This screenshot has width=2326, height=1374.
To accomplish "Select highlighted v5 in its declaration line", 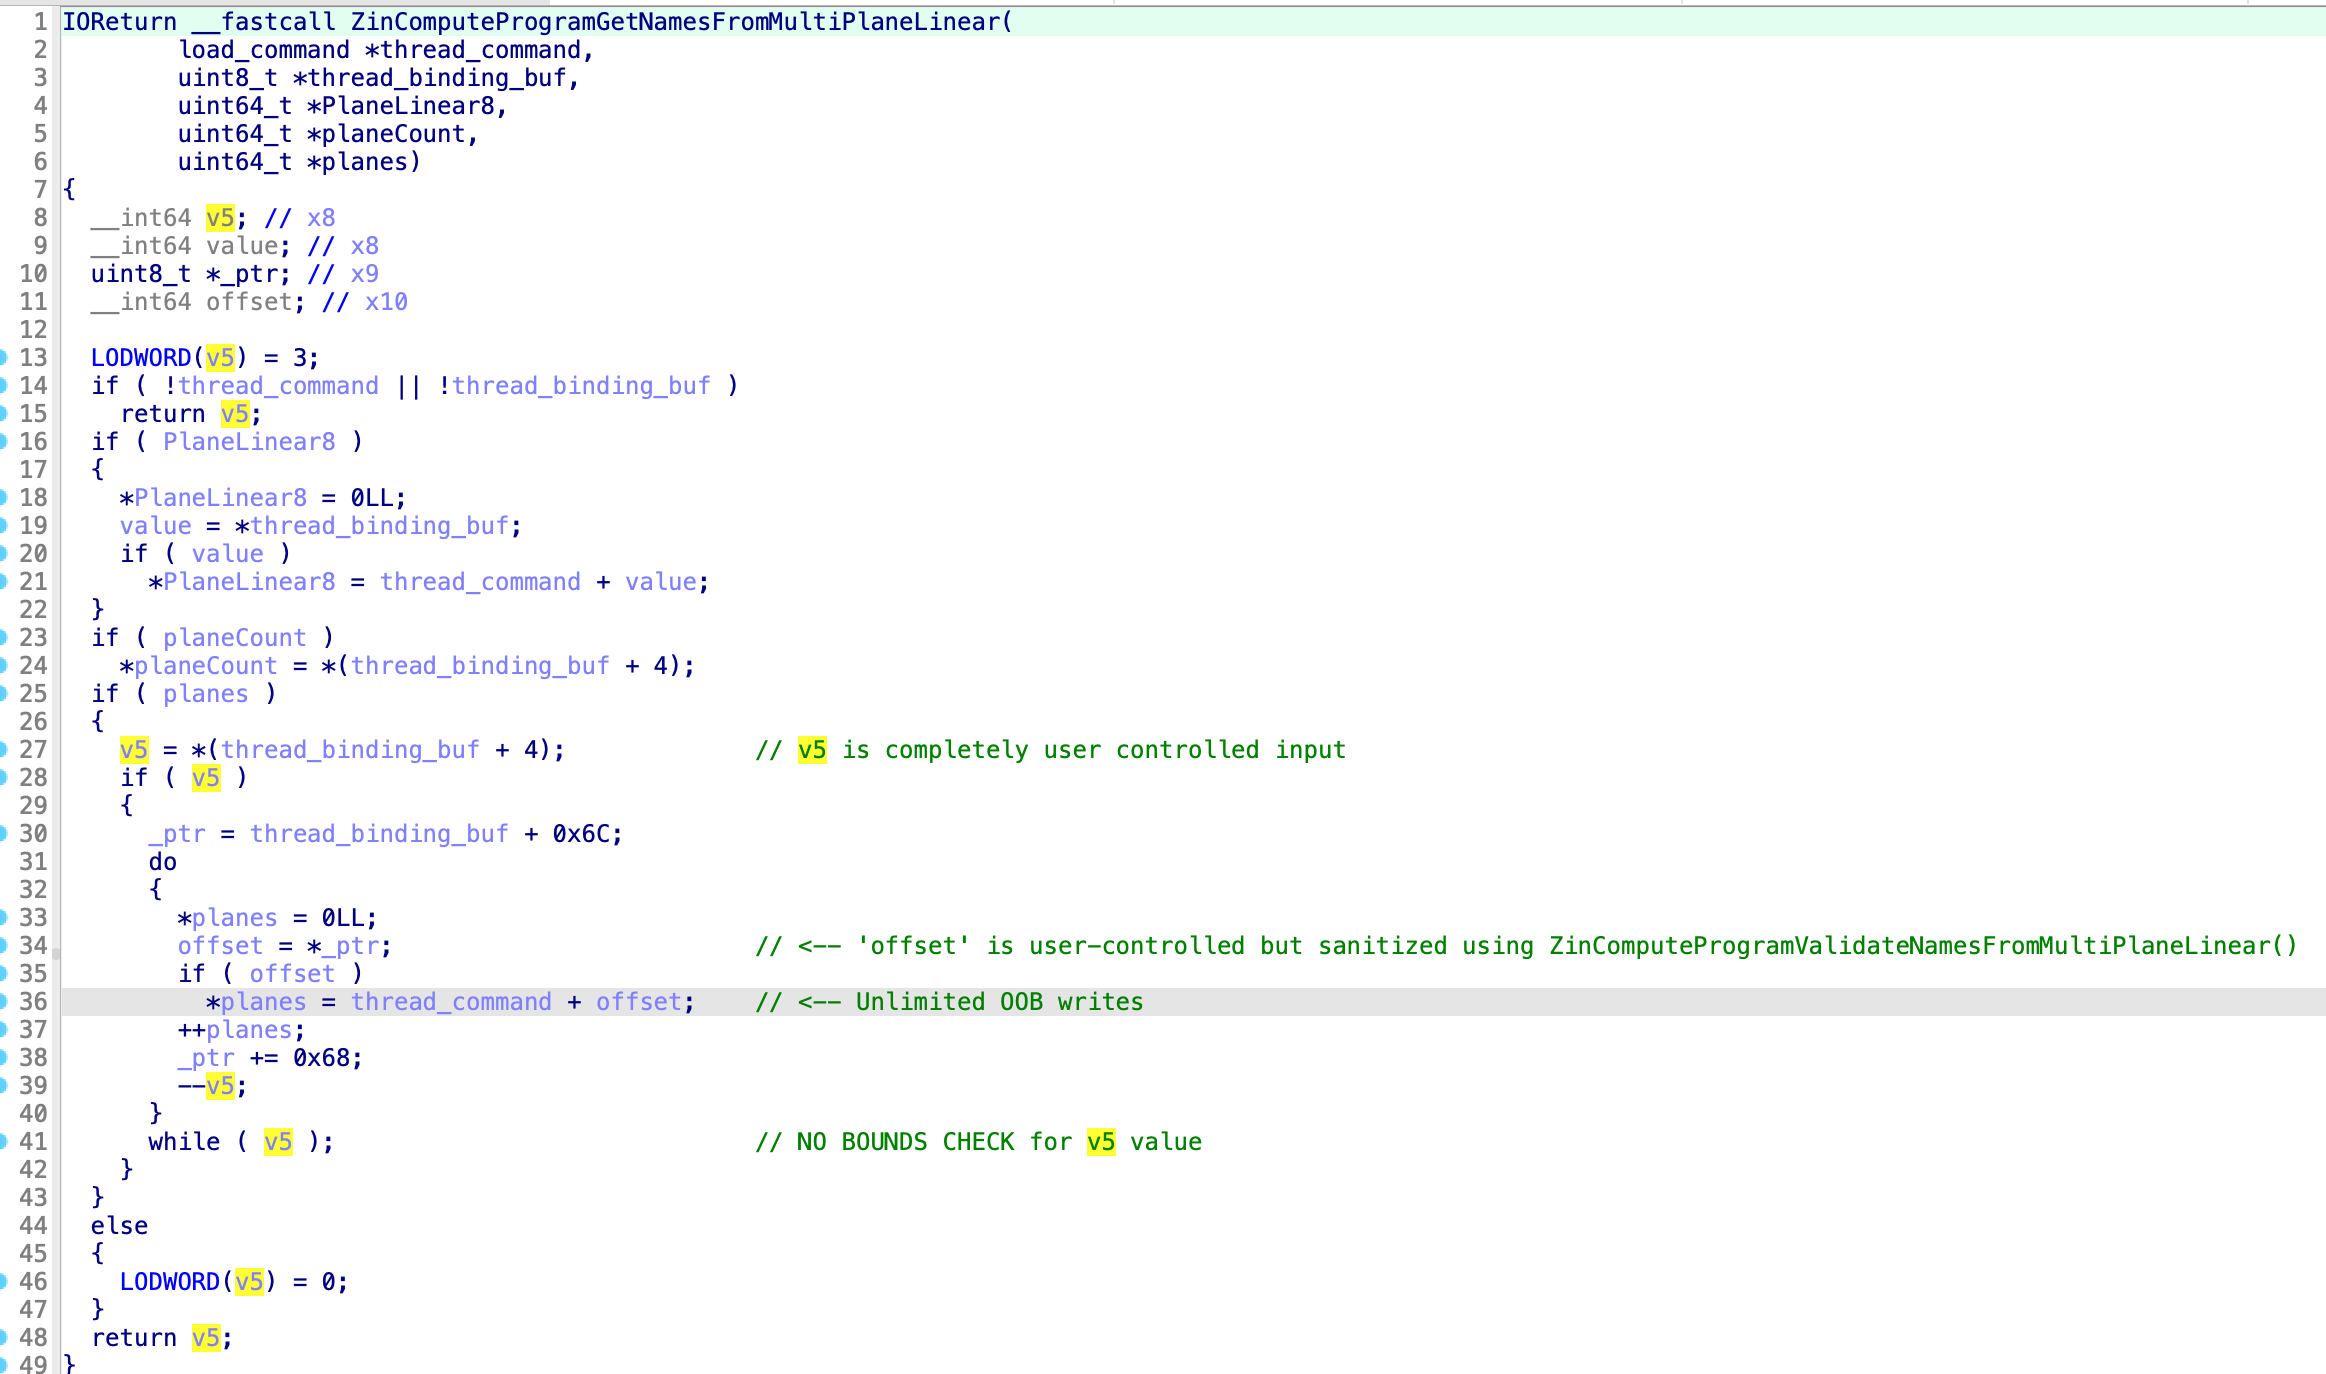I will pos(220,218).
